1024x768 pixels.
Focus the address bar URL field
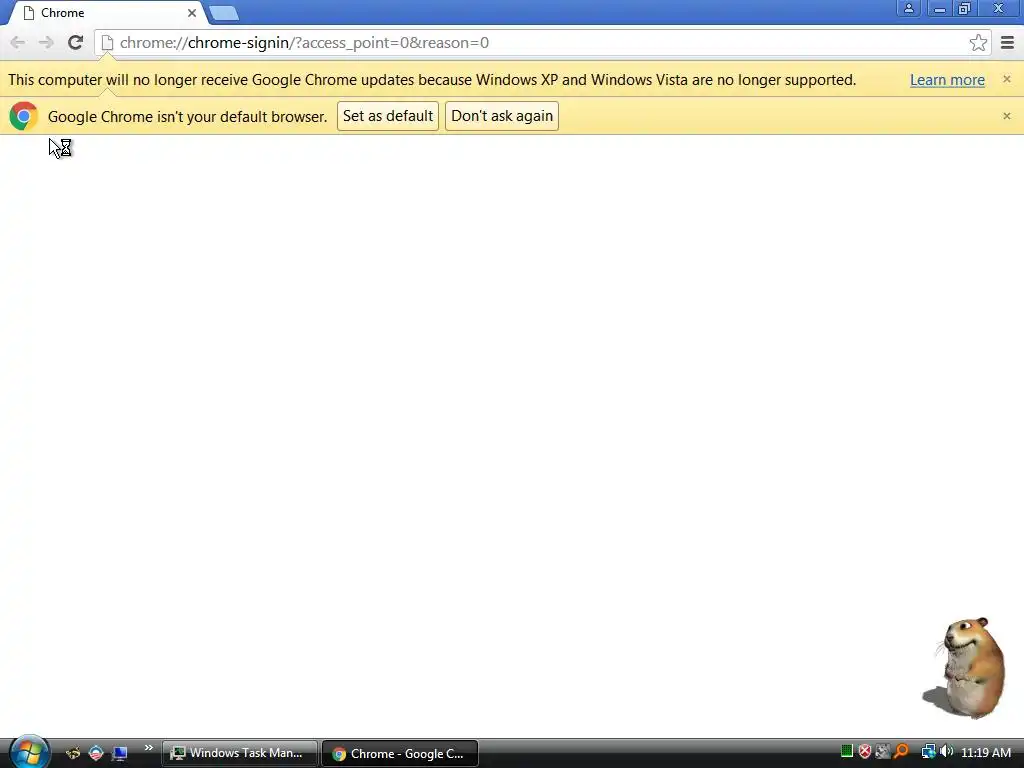tap(542, 43)
